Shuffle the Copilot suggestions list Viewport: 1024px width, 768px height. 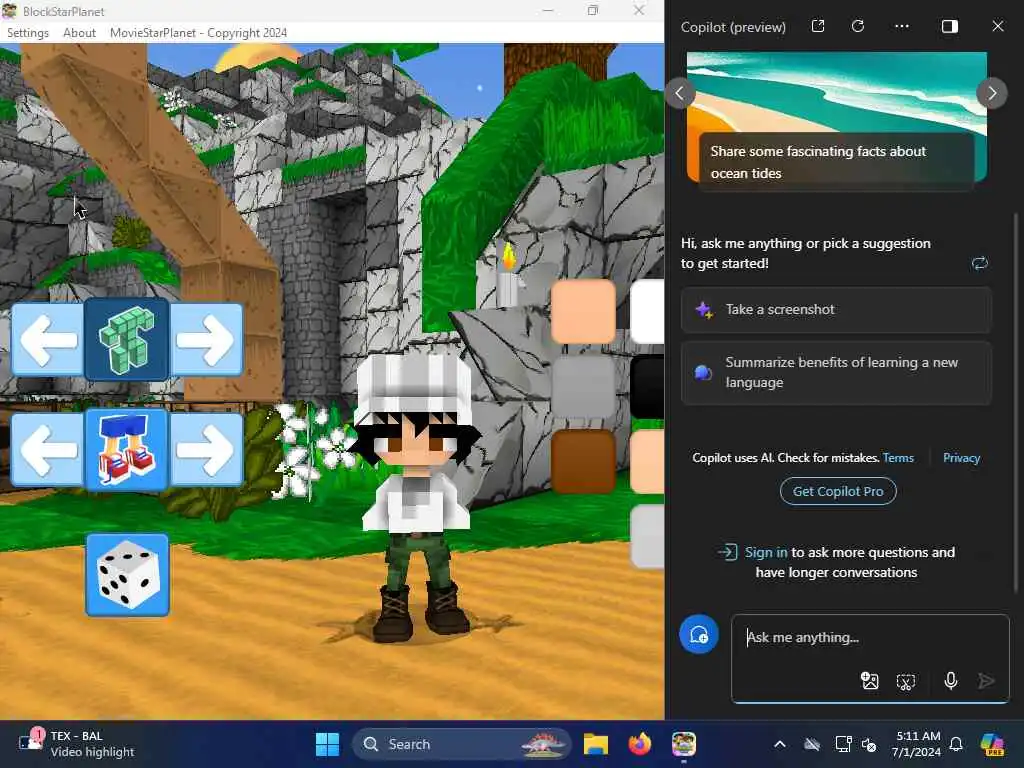coord(980,263)
